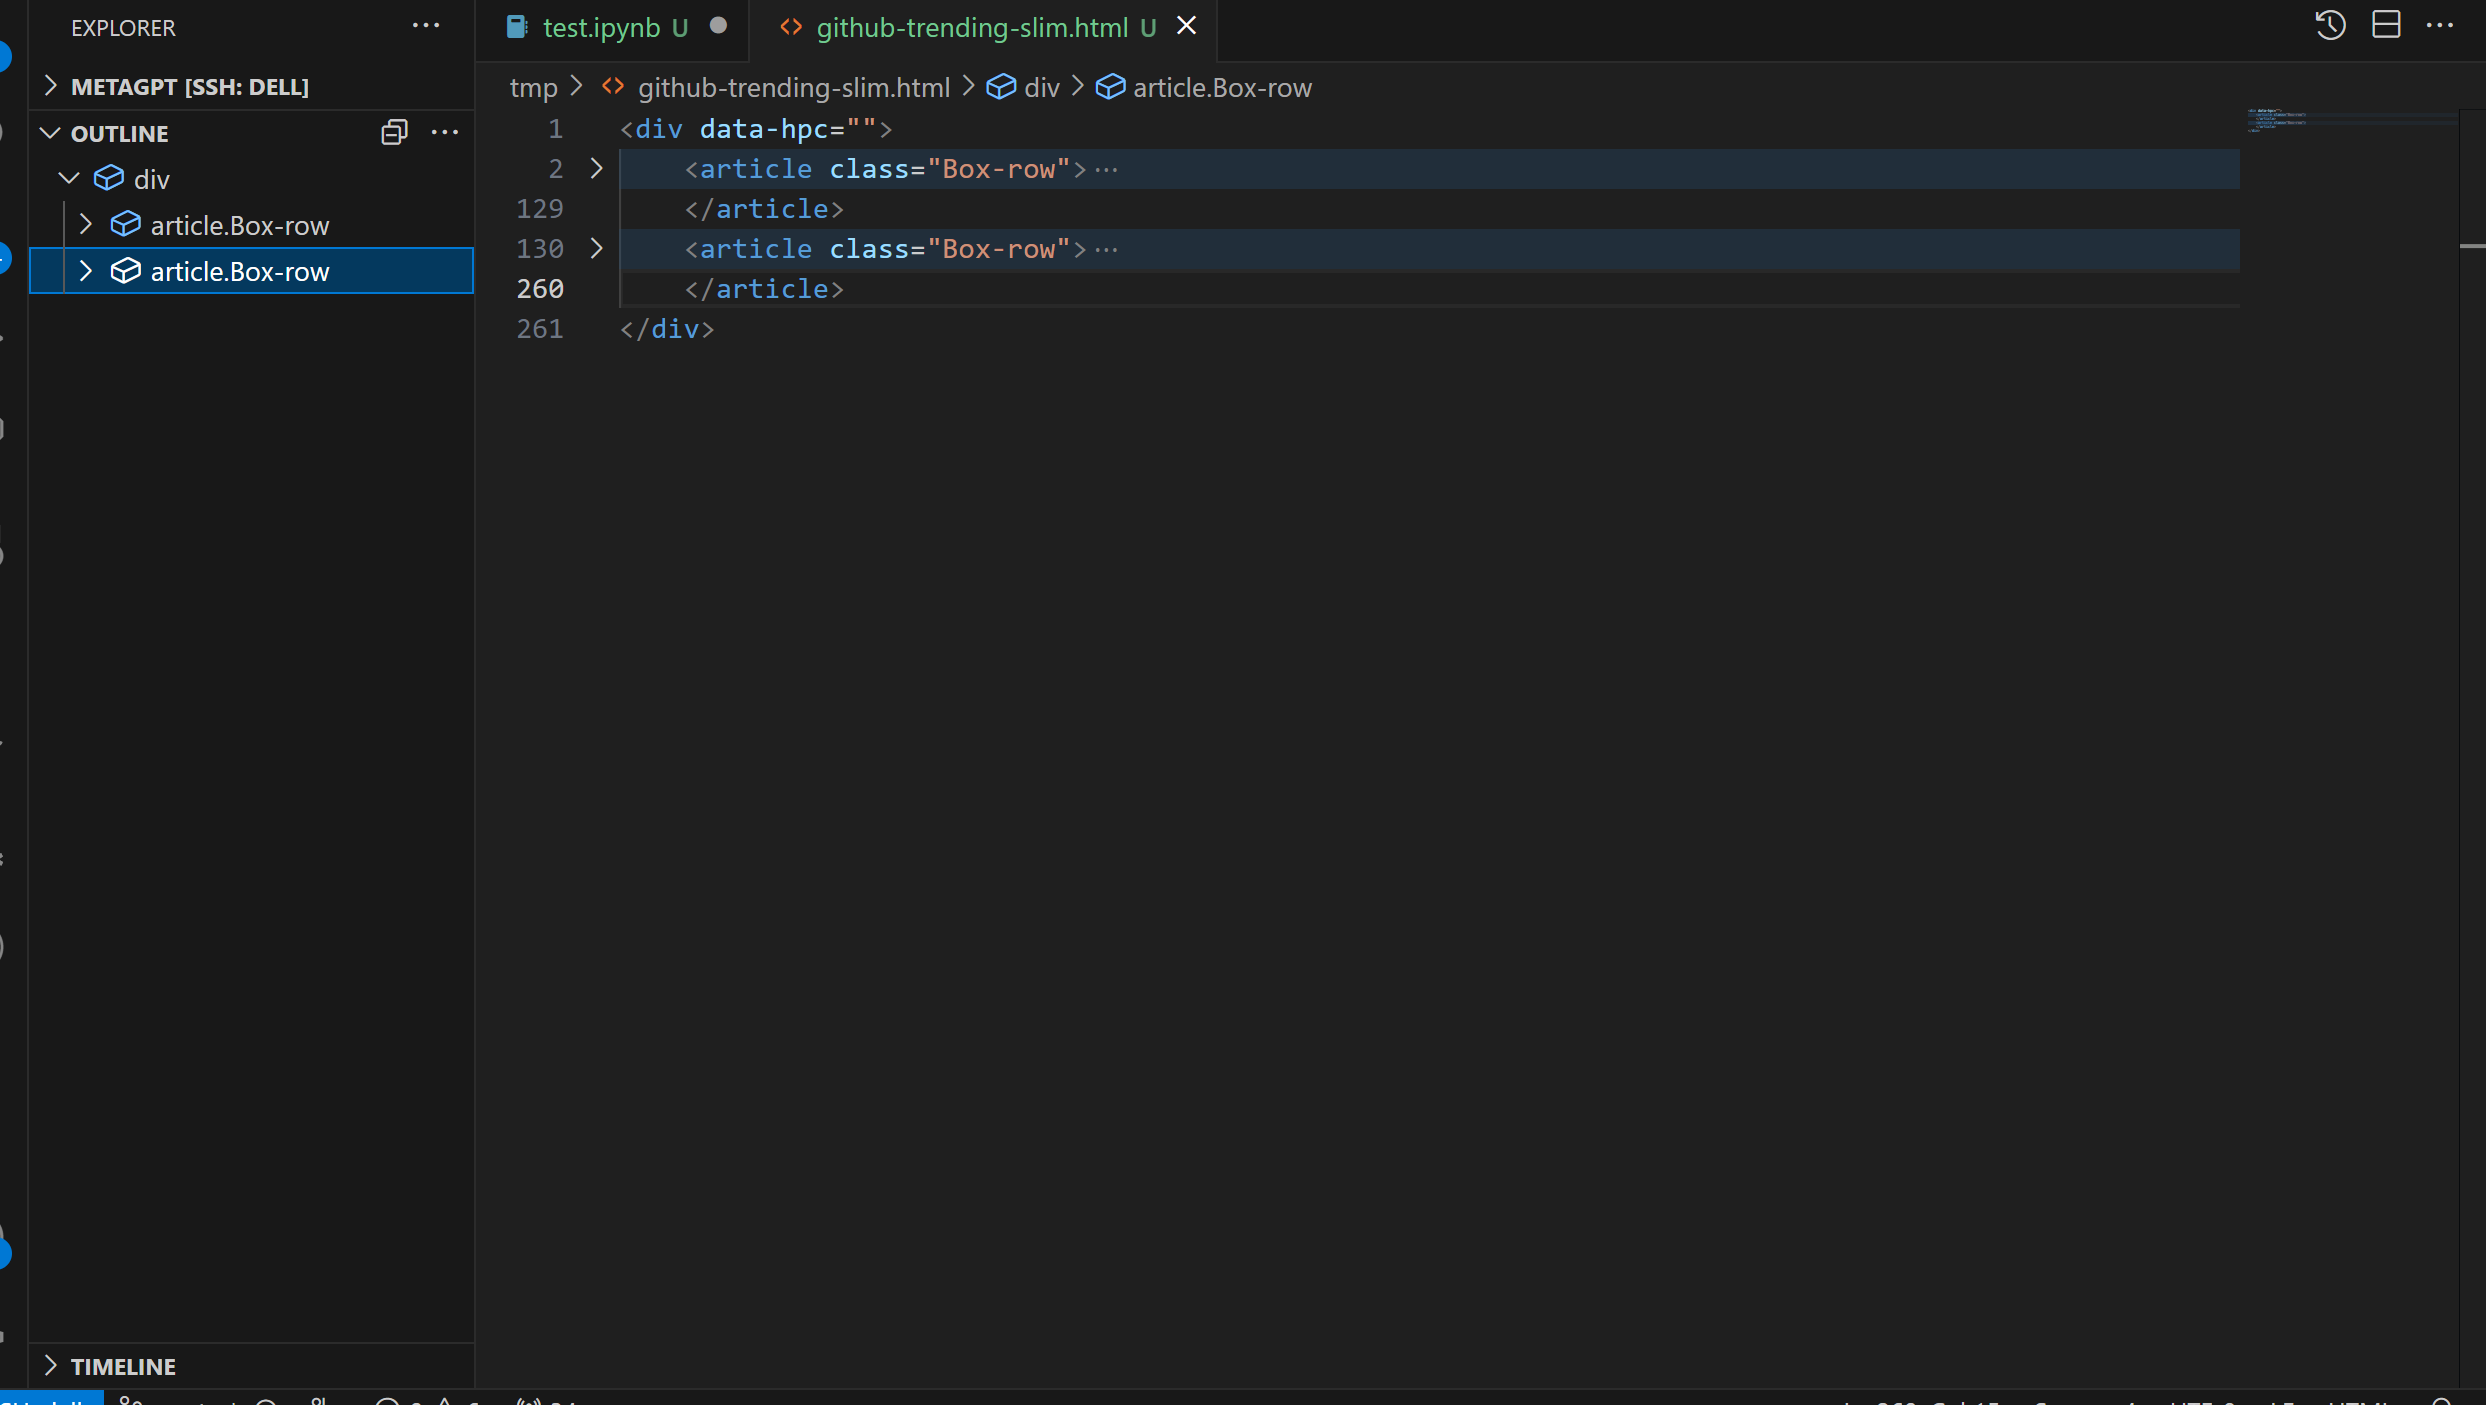The image size is (2486, 1405).
Task: Click the split editor layout icon
Action: 2386,25
